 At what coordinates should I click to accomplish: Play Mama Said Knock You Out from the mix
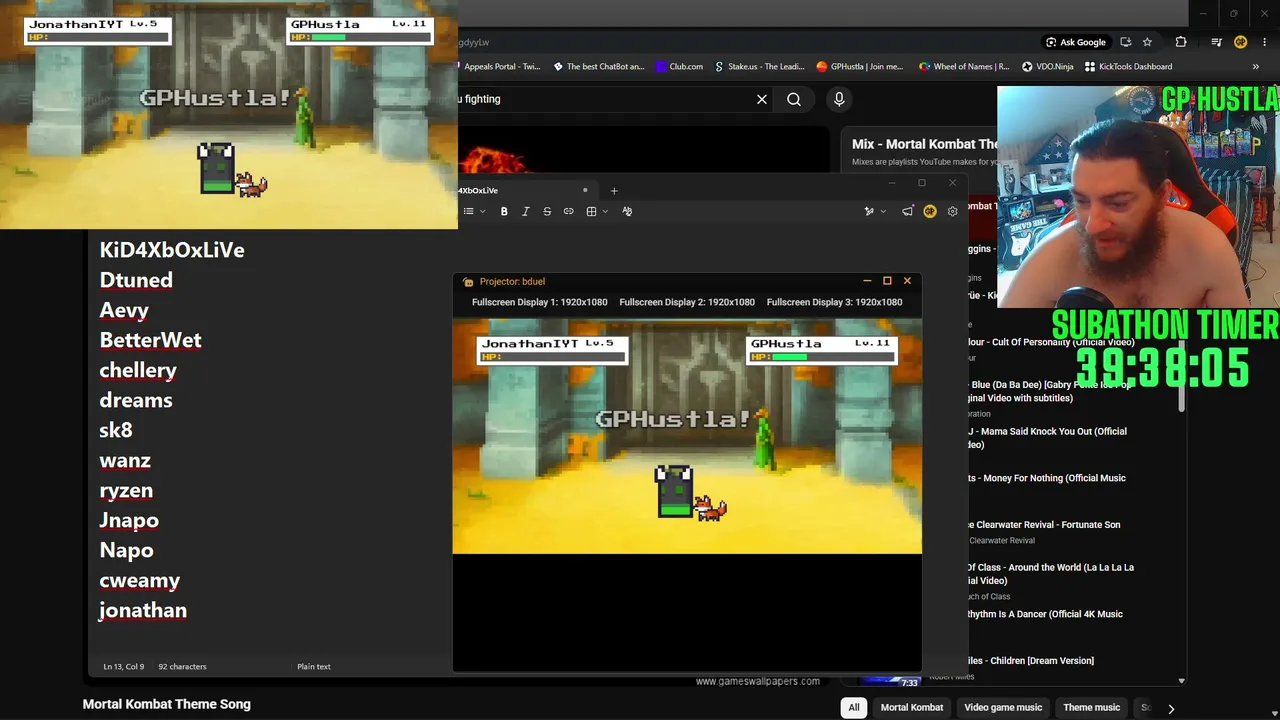[1047, 438]
